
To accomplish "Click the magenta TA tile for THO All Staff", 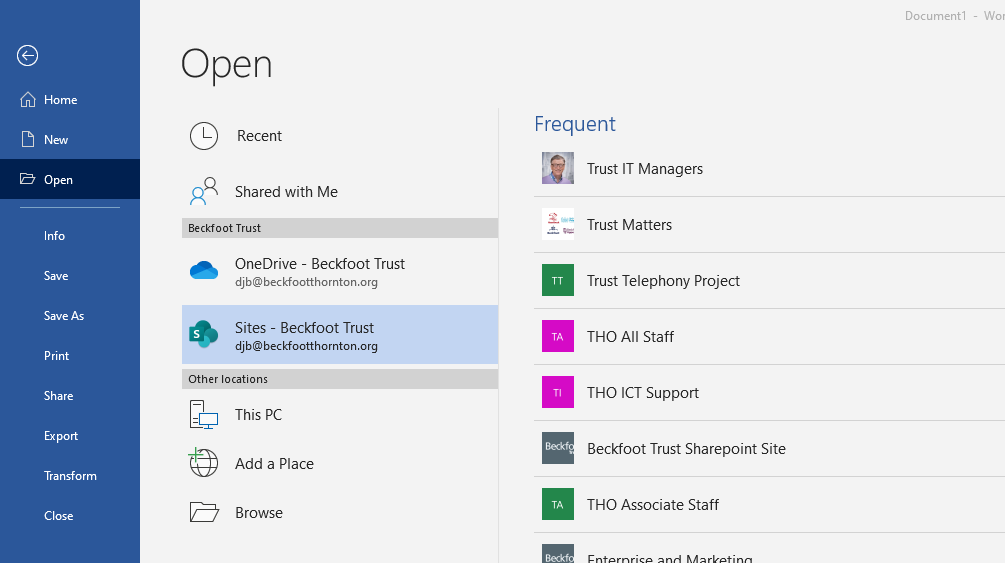I will [558, 336].
